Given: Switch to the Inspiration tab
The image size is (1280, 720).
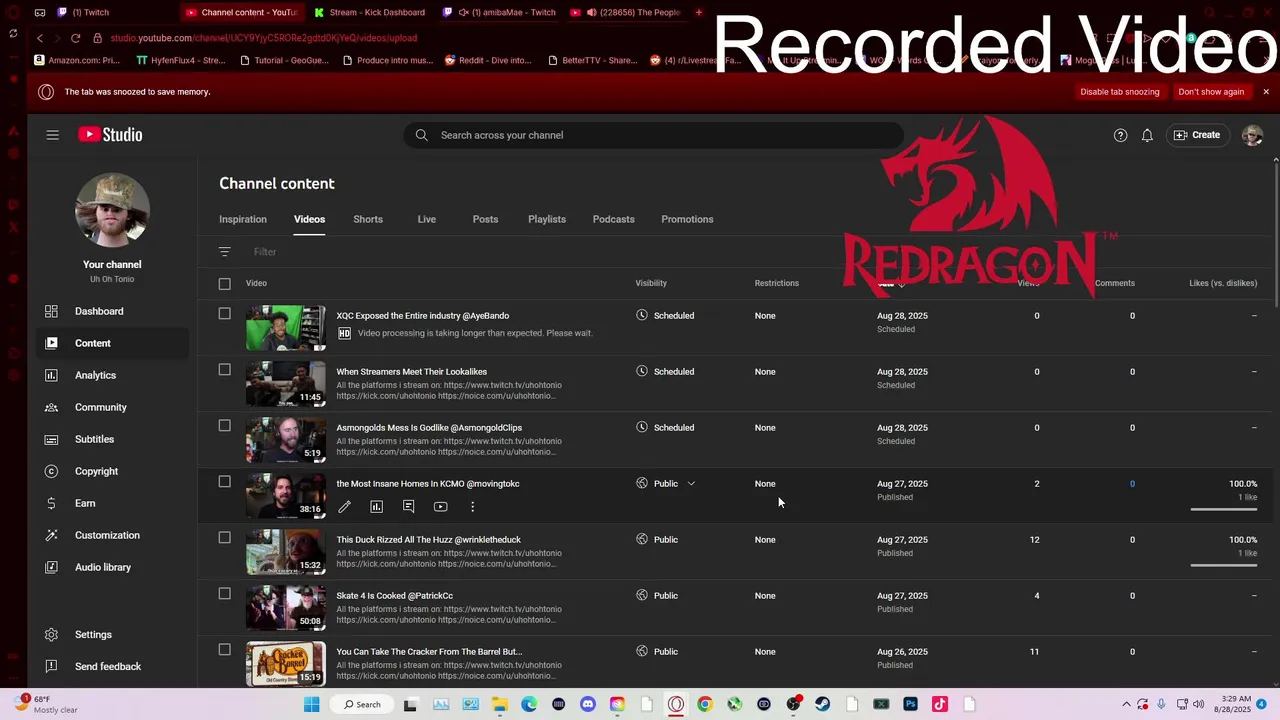Looking at the screenshot, I should [243, 219].
